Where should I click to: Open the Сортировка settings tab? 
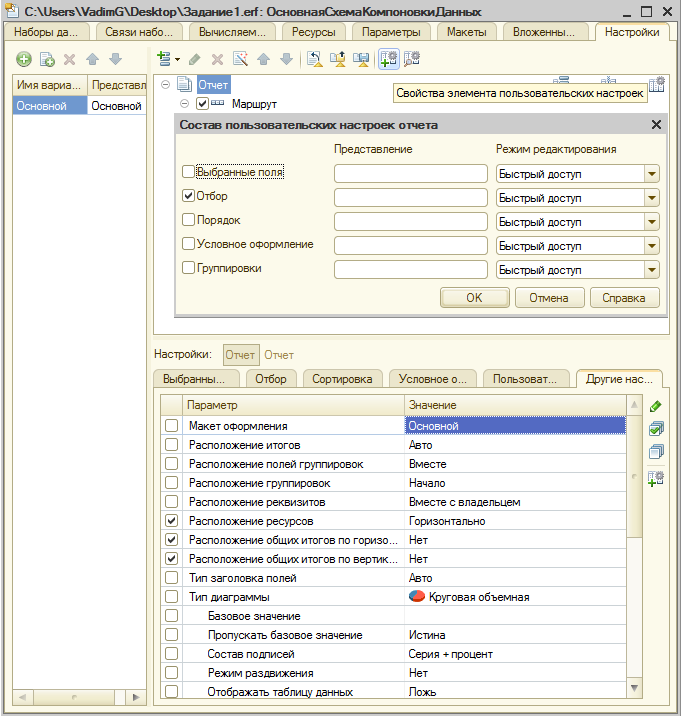pyautogui.click(x=342, y=379)
